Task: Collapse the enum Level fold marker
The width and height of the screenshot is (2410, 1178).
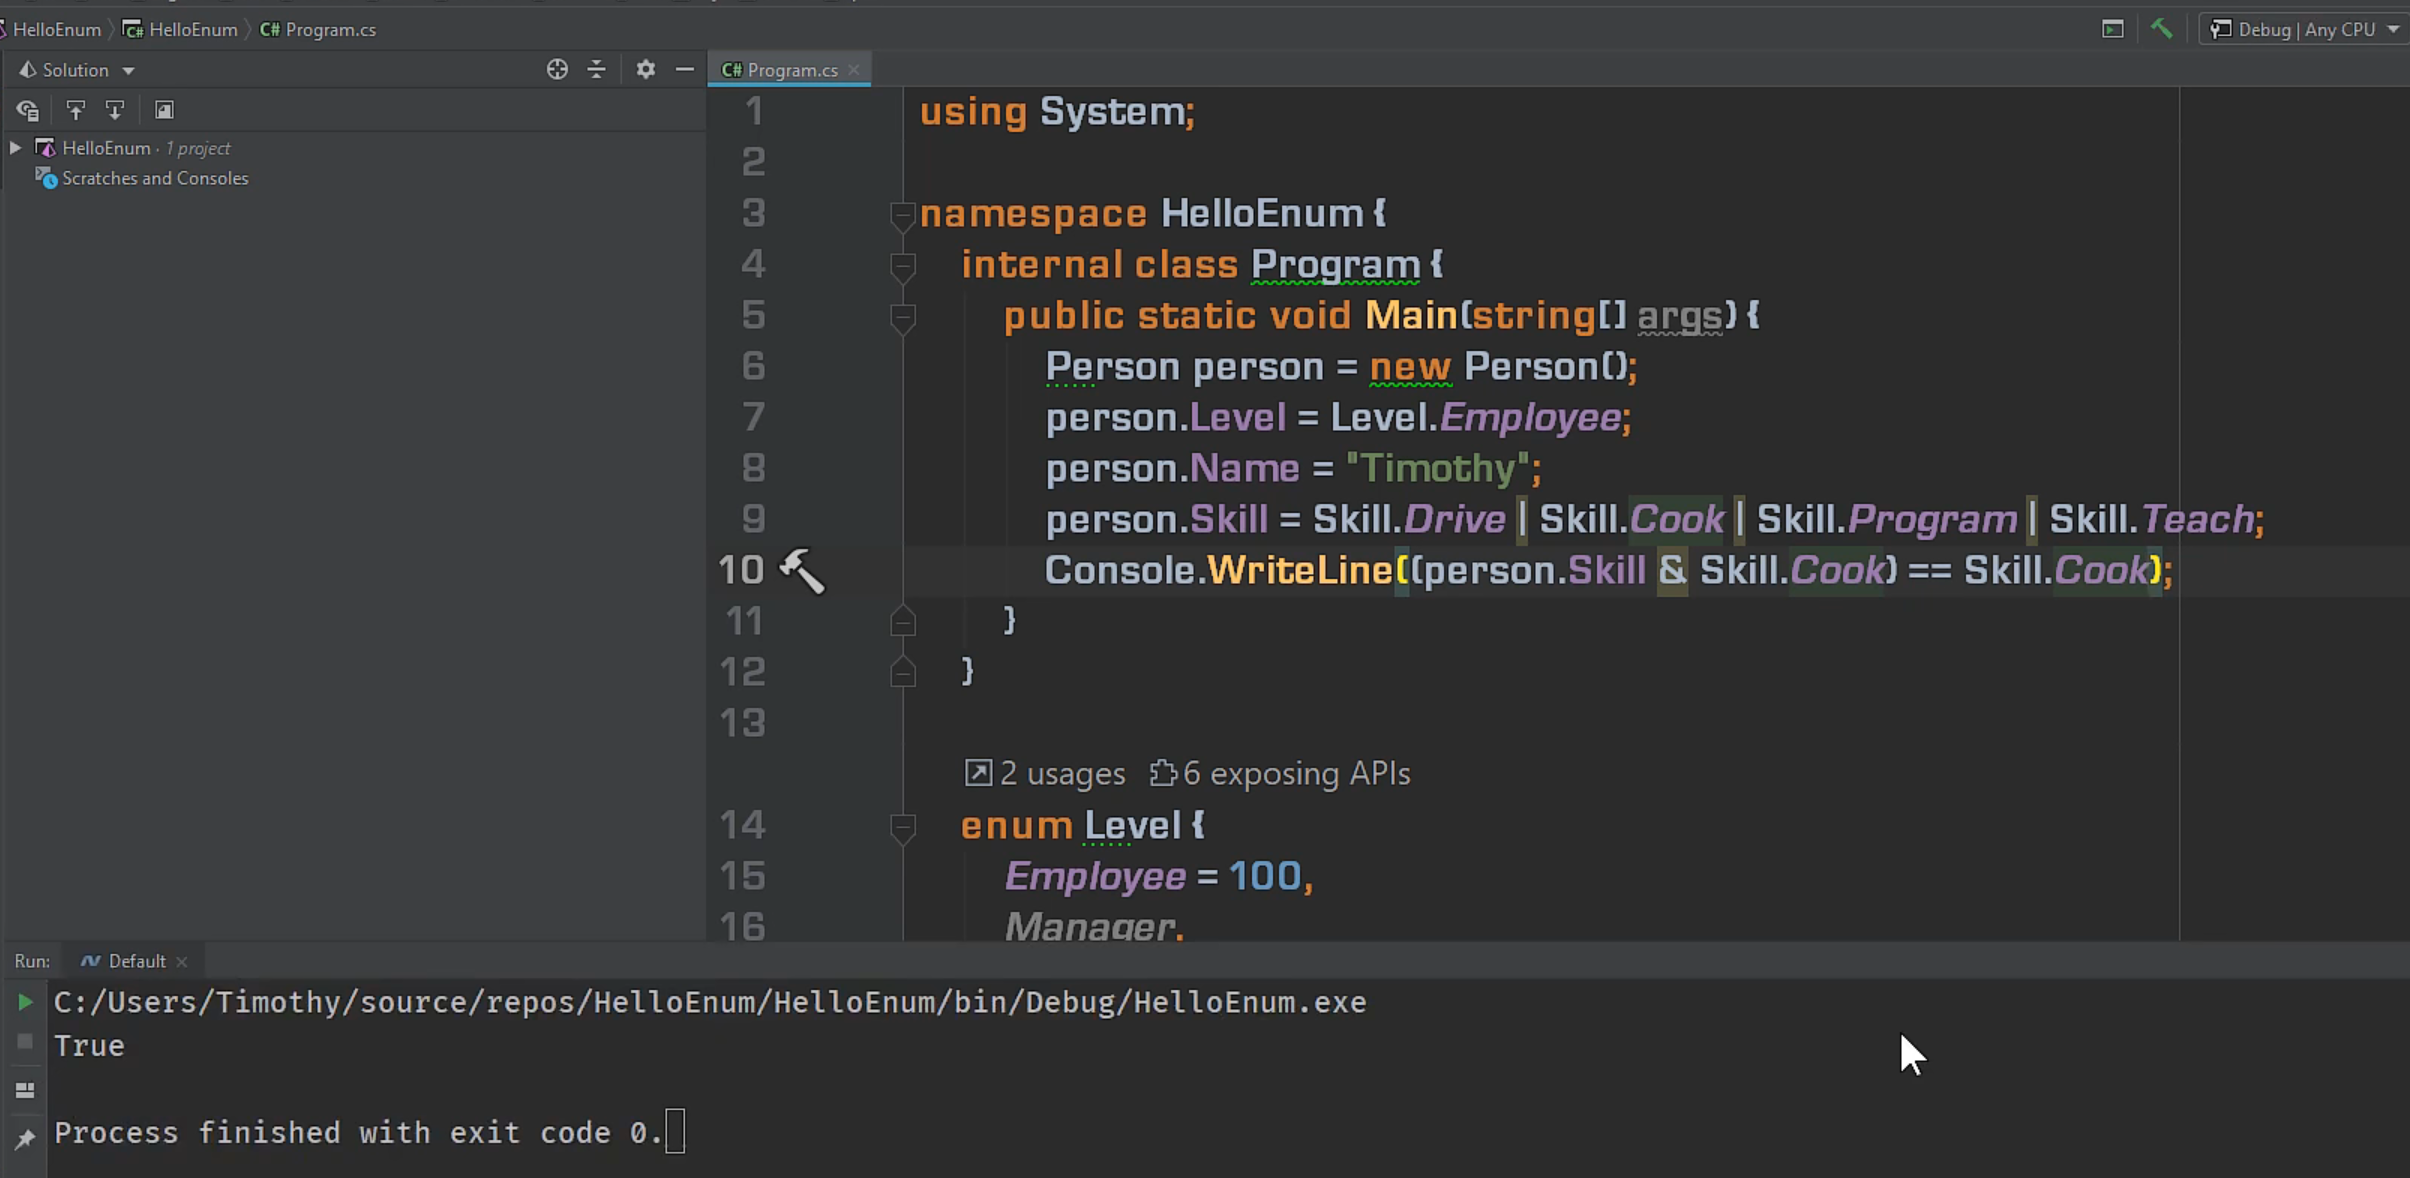Action: click(x=902, y=827)
